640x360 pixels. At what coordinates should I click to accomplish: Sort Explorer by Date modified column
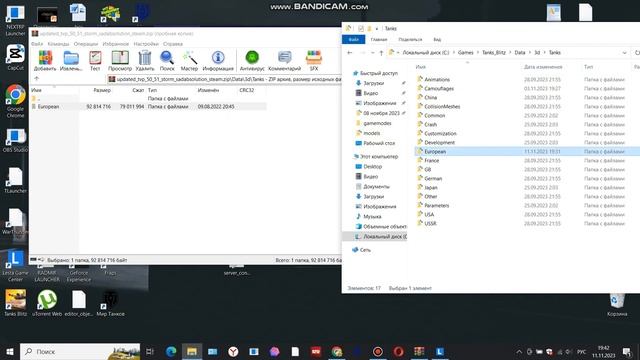pos(543,67)
